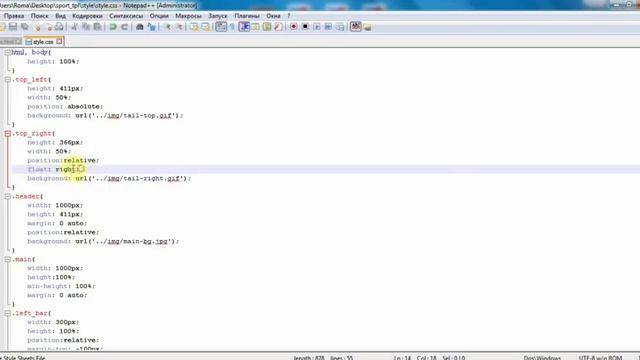
Task: Collapse the .left_bar code block
Action: point(7,313)
